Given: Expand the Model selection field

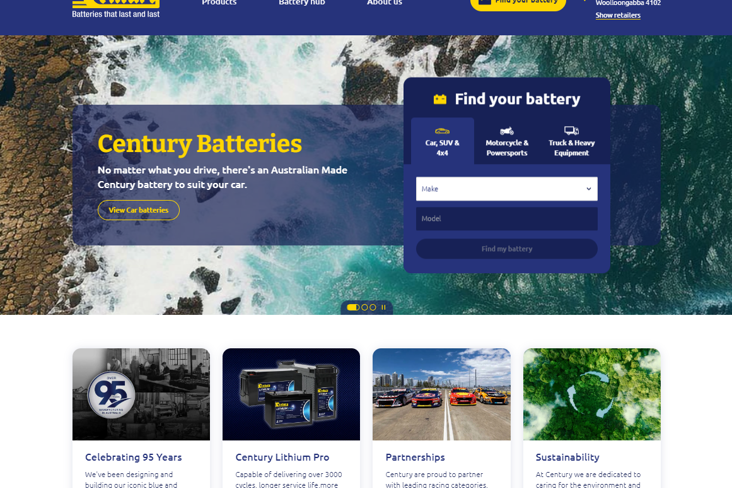Looking at the screenshot, I should [x=507, y=219].
